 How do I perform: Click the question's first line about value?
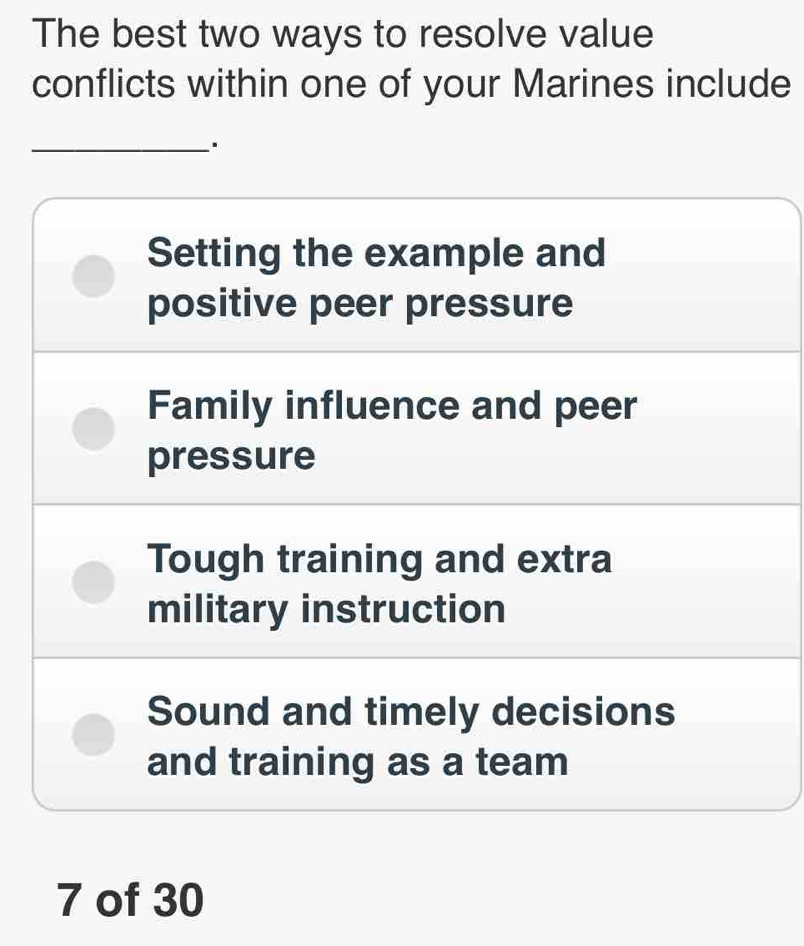[x=343, y=34]
